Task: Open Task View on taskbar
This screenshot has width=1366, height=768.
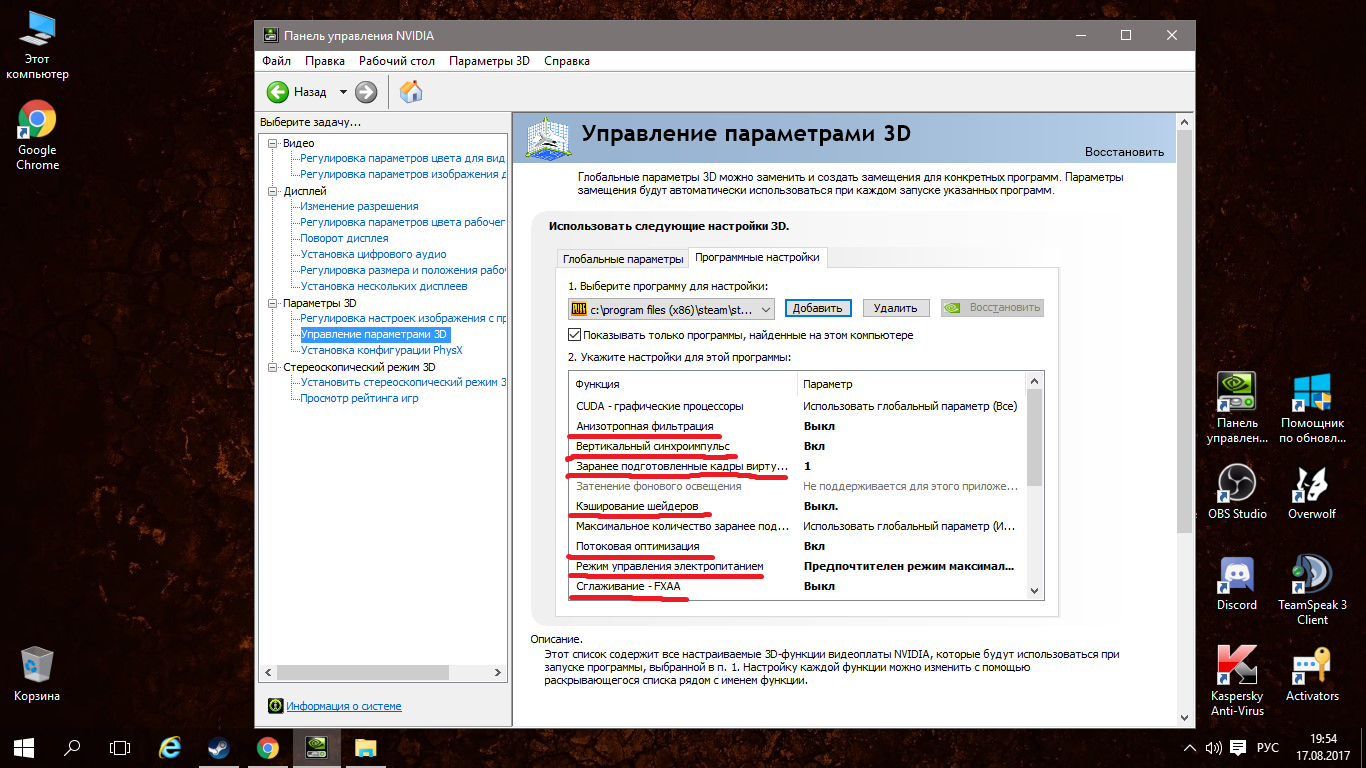Action: point(120,746)
